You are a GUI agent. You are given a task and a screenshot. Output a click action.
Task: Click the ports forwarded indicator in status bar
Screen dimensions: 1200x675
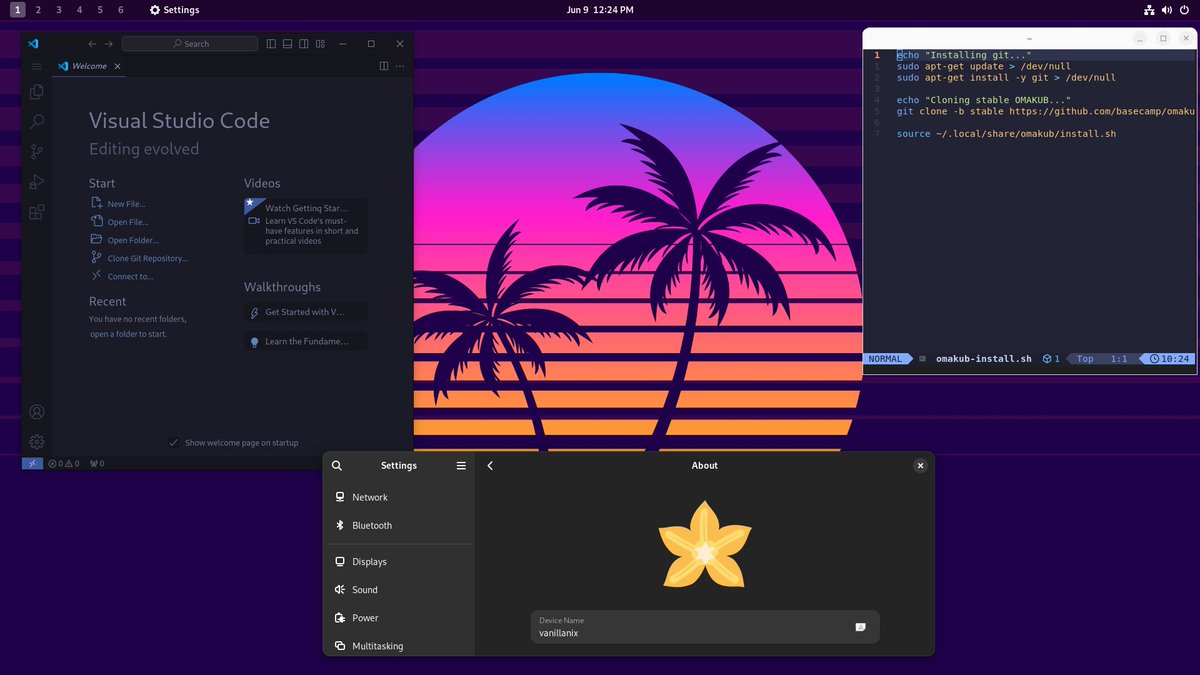coord(97,463)
